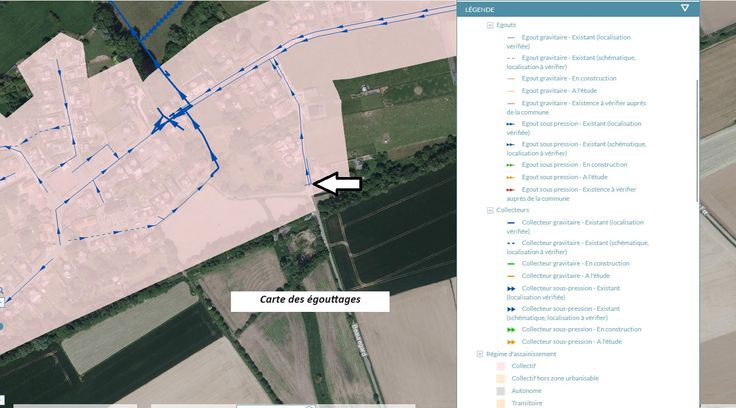Collapse the Régime d'assainissement group

(480, 354)
